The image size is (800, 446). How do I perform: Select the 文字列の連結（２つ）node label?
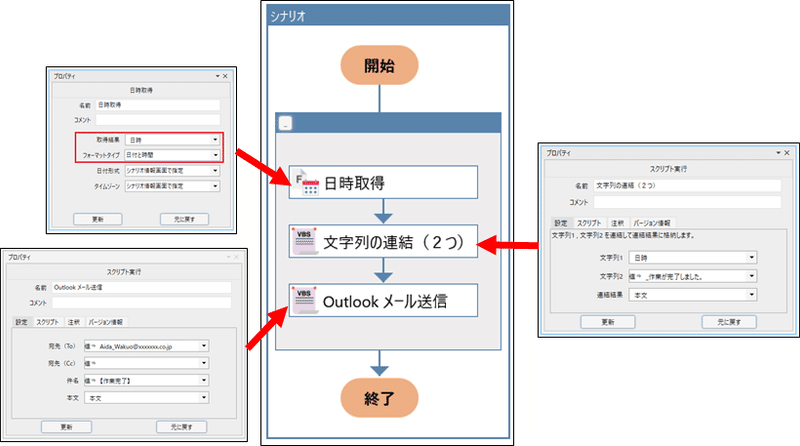394,242
